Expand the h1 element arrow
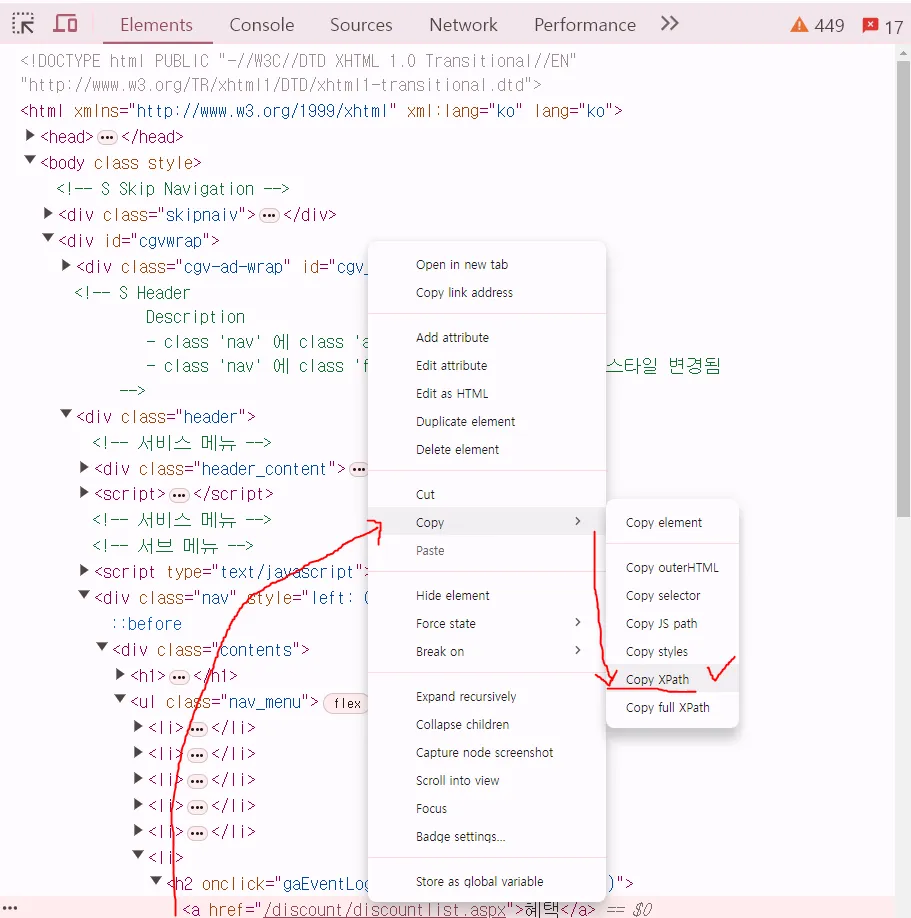Viewport: 911px width, 918px height. tap(121, 674)
